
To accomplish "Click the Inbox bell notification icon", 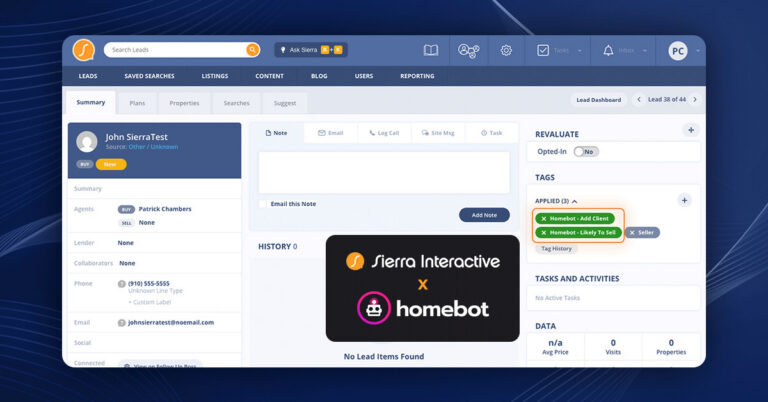I will (608, 50).
